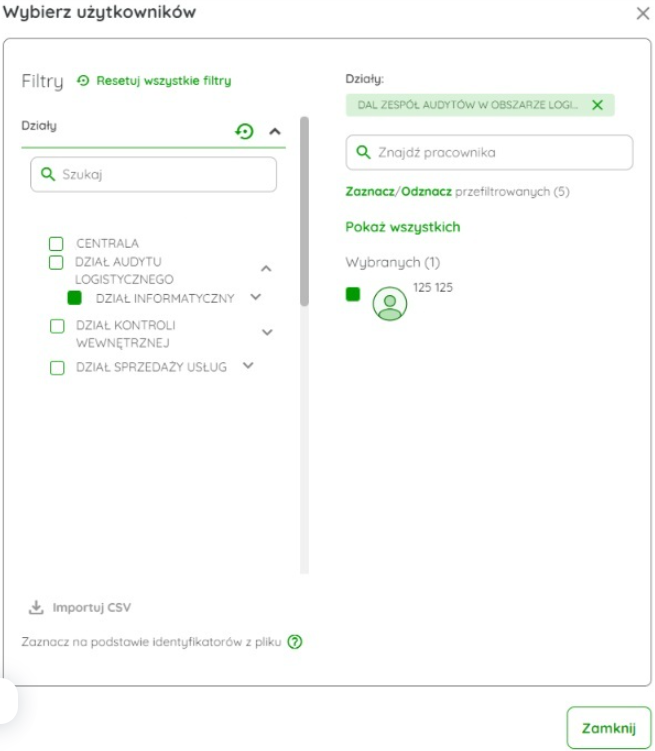Image resolution: width=655 pixels, height=751 pixels.
Task: Click the help question mark icon
Action: tap(294, 642)
